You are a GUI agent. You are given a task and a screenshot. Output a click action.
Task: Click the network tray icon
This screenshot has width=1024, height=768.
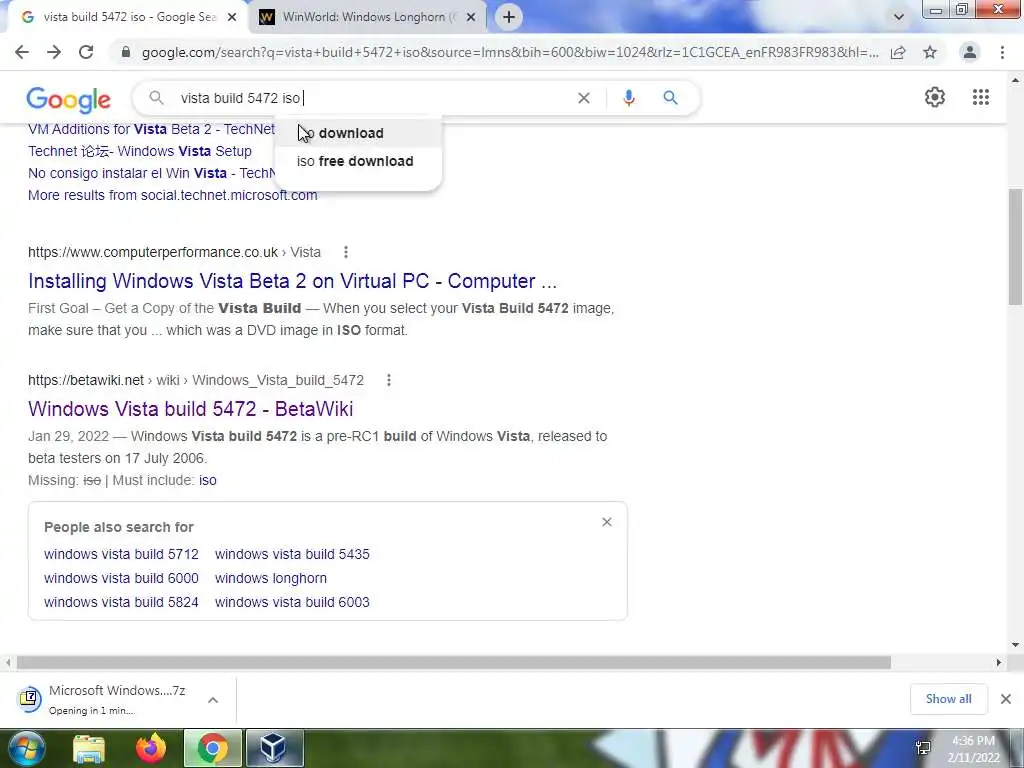(x=923, y=748)
